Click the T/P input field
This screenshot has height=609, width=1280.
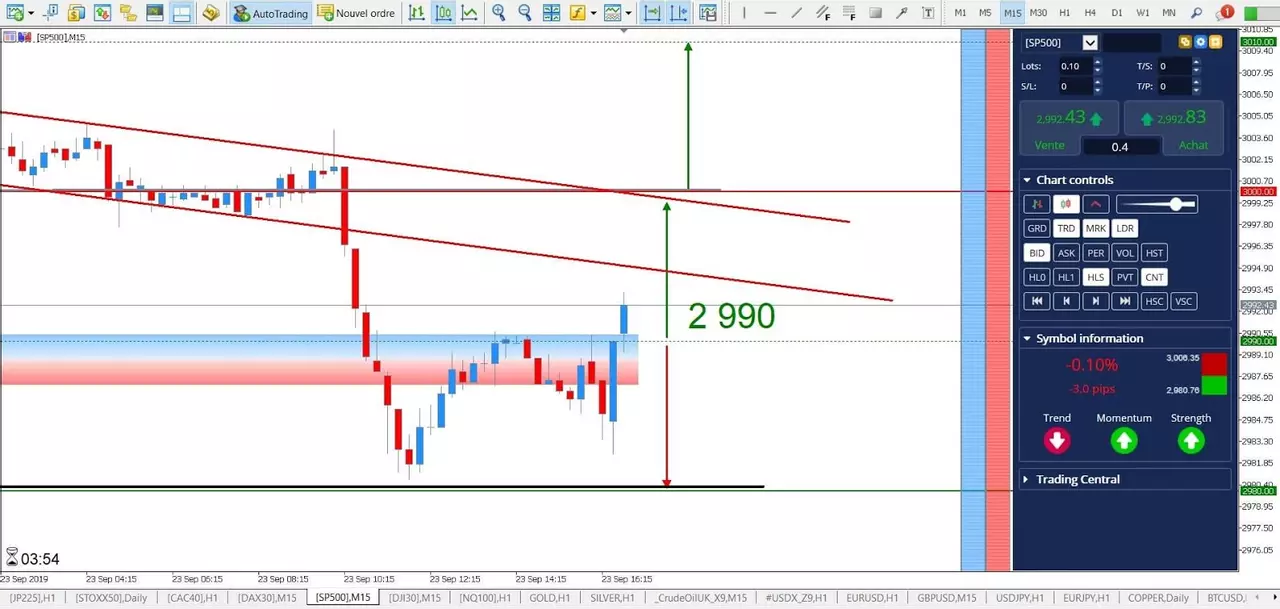tap(1174, 86)
